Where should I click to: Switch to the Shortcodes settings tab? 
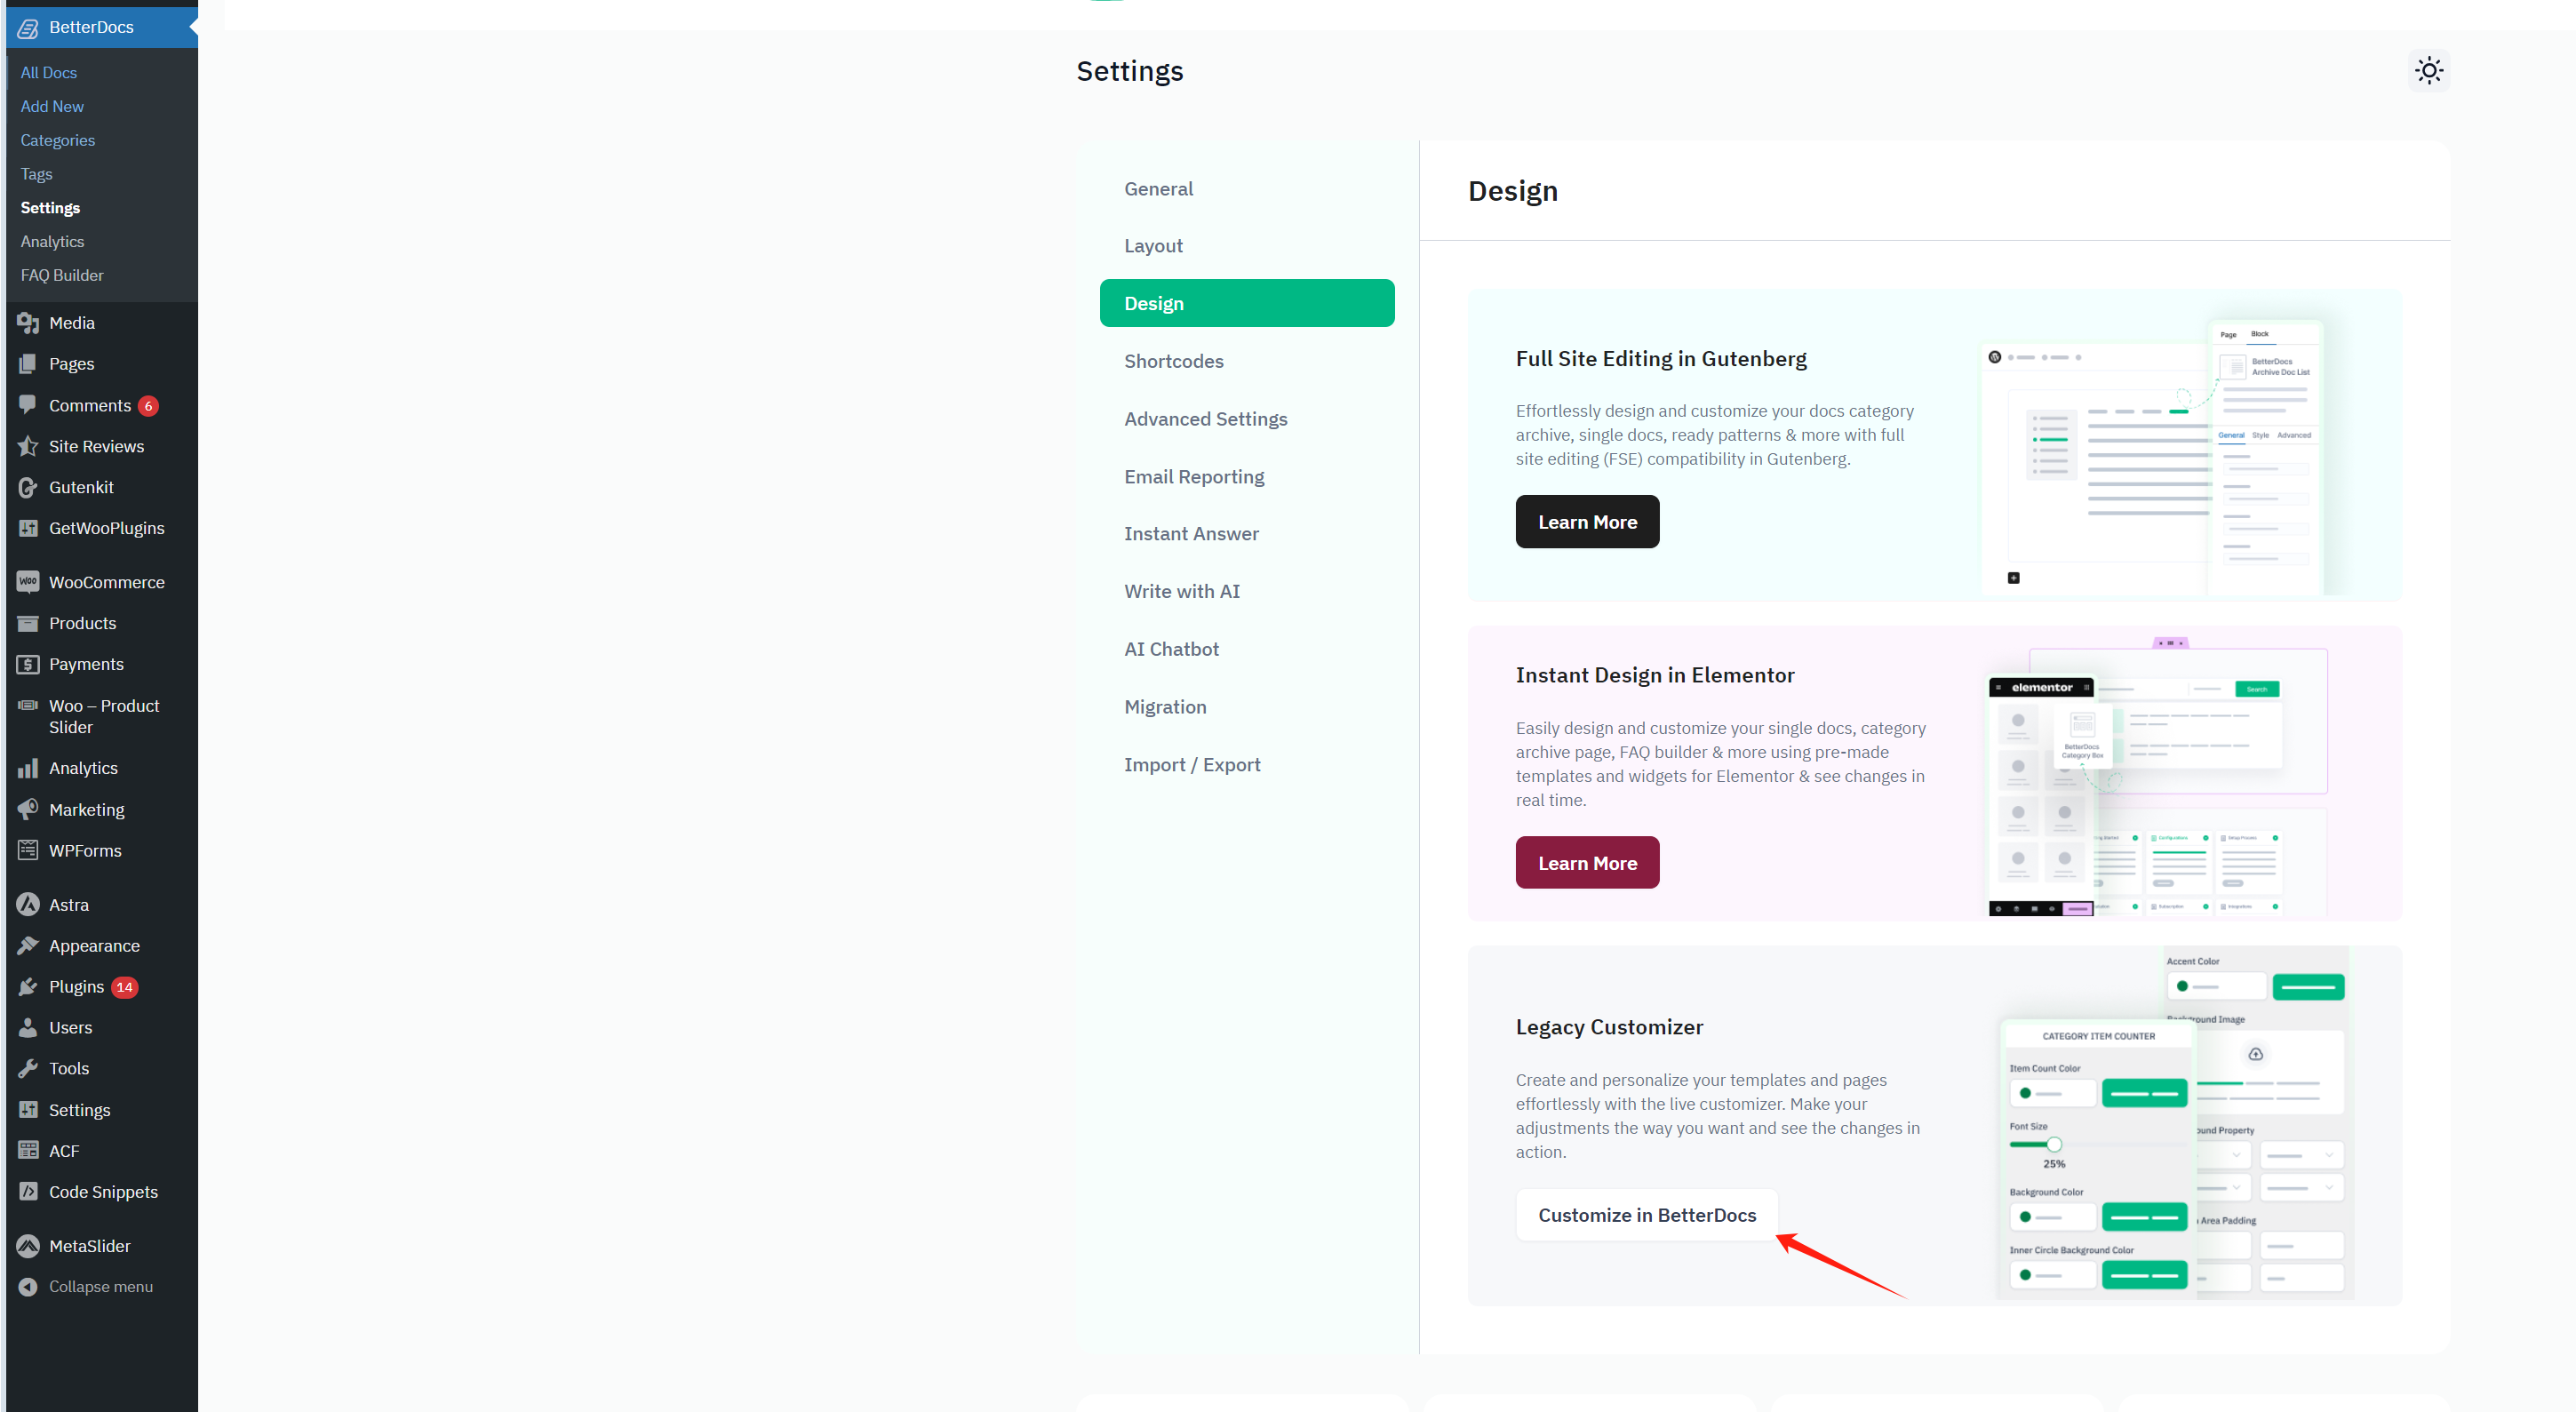[x=1173, y=361]
